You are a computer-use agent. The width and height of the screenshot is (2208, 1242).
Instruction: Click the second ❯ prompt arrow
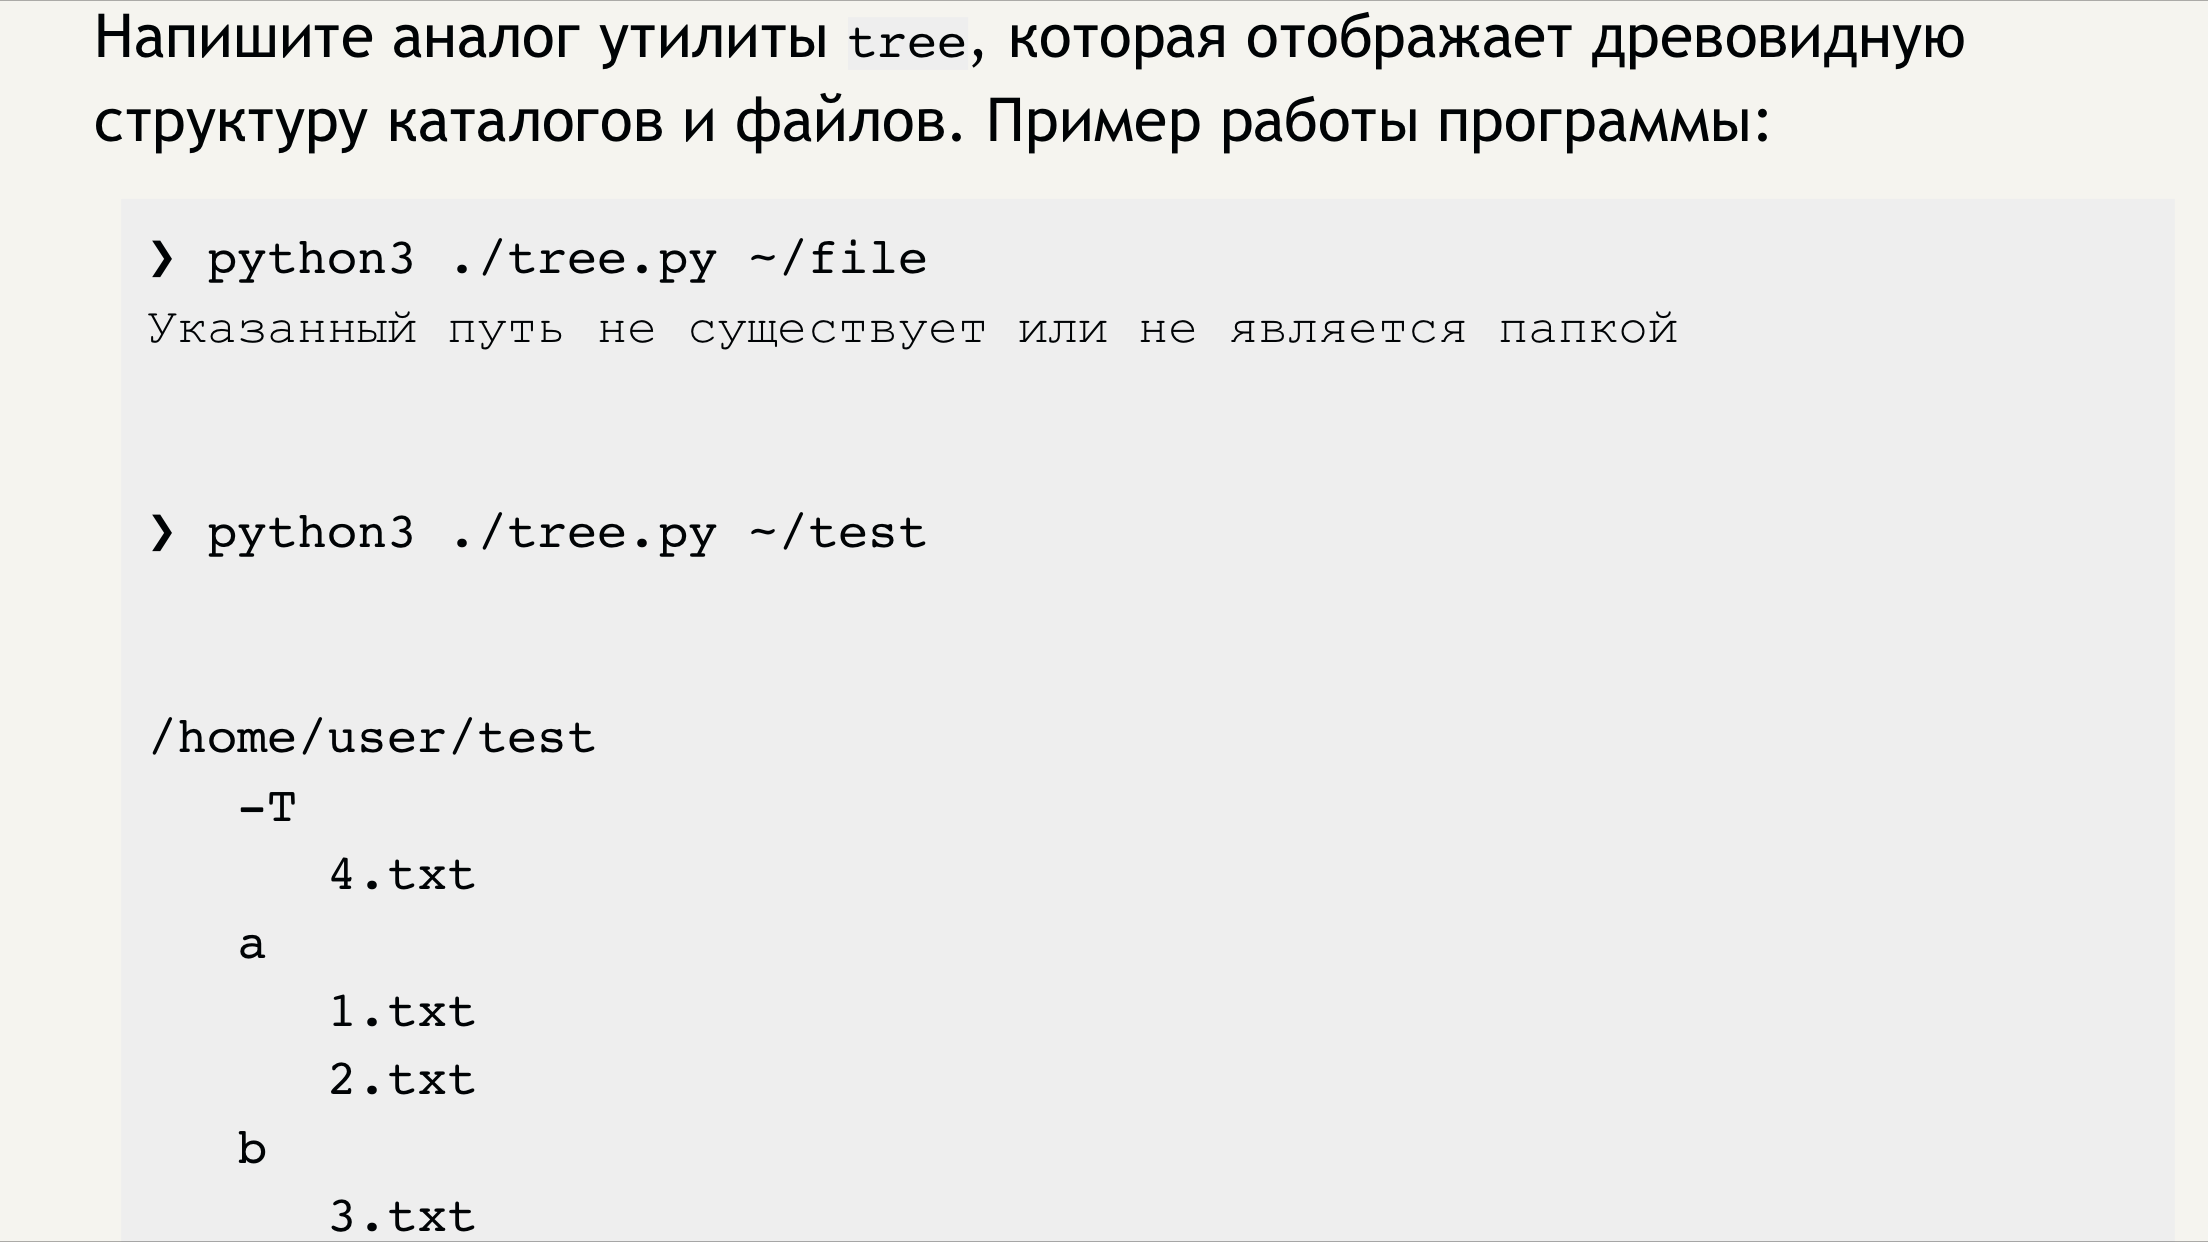[162, 533]
